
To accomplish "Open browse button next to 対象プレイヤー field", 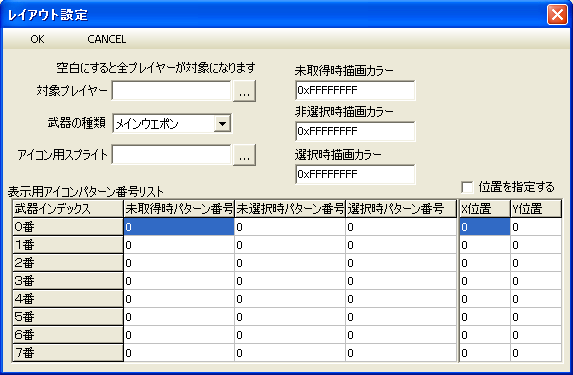I will click(x=244, y=91).
